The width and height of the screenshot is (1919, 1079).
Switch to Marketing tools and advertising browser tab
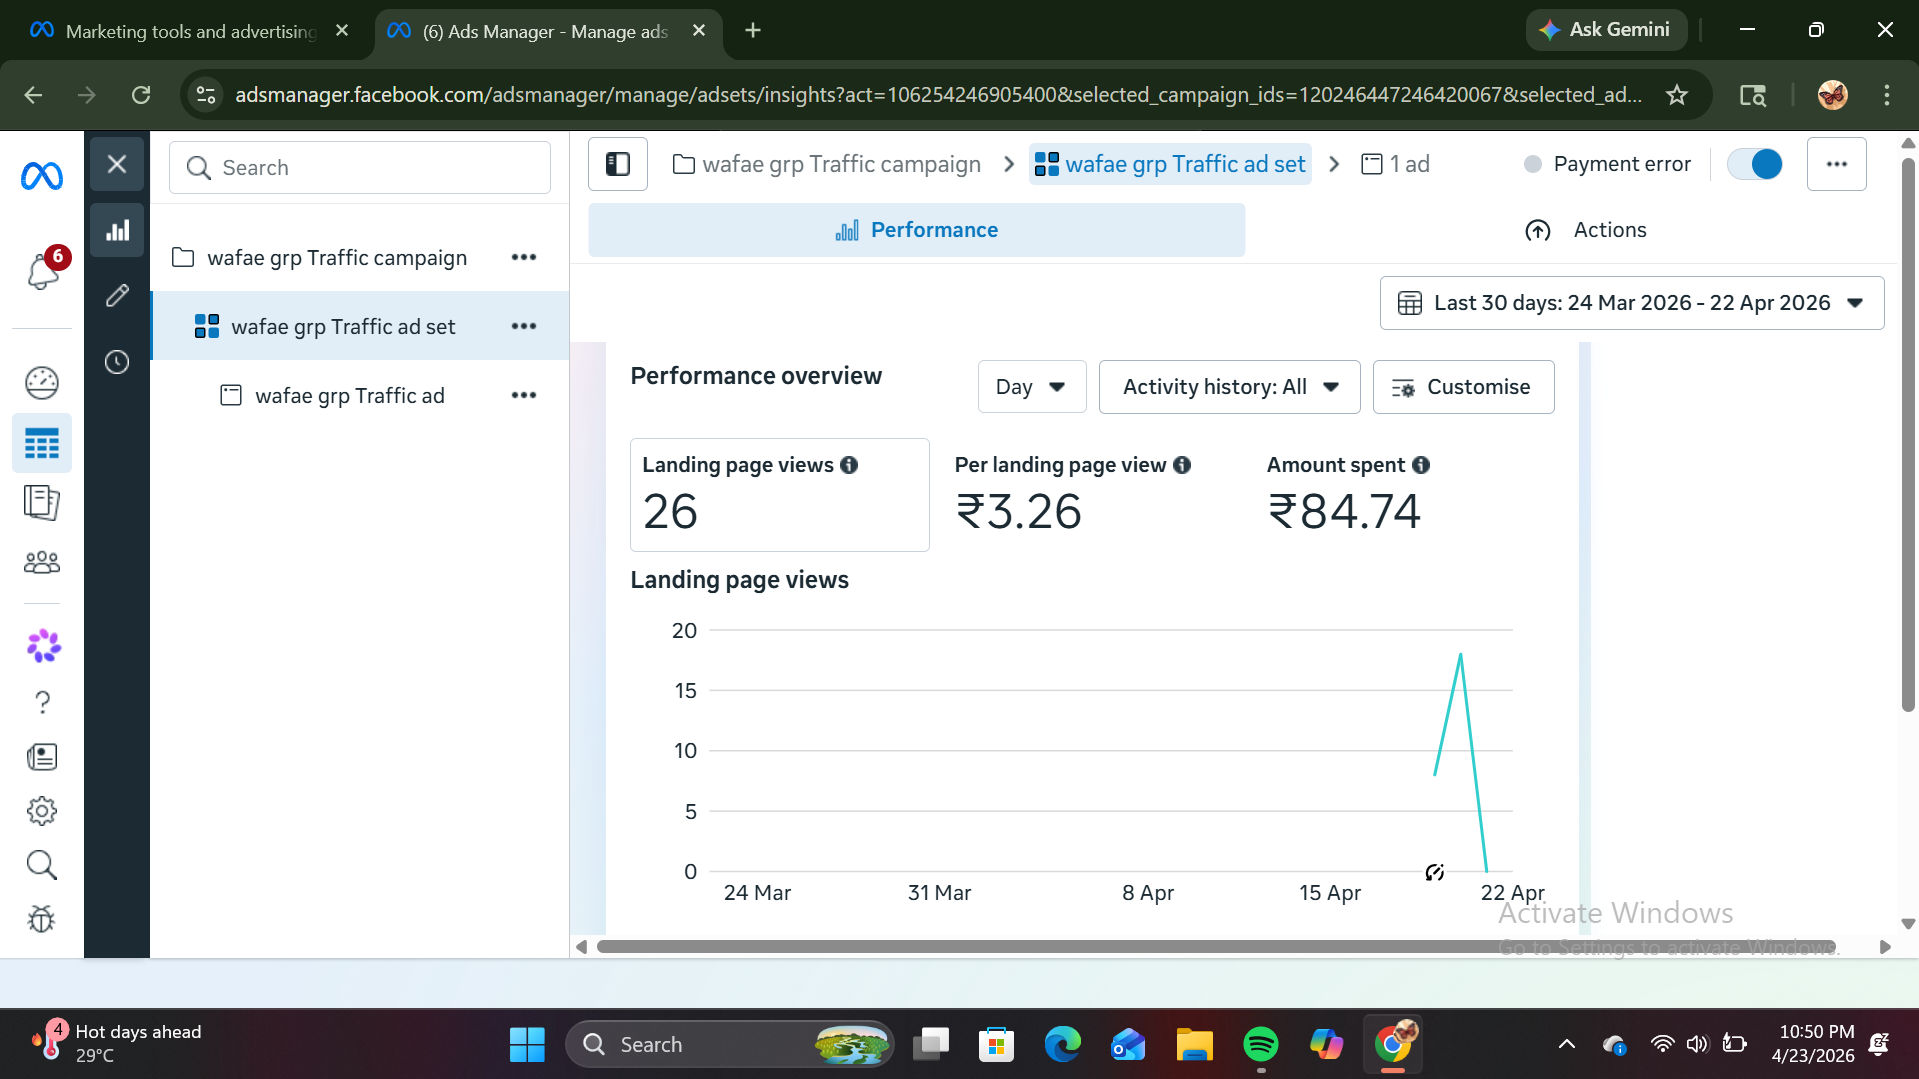tap(190, 31)
